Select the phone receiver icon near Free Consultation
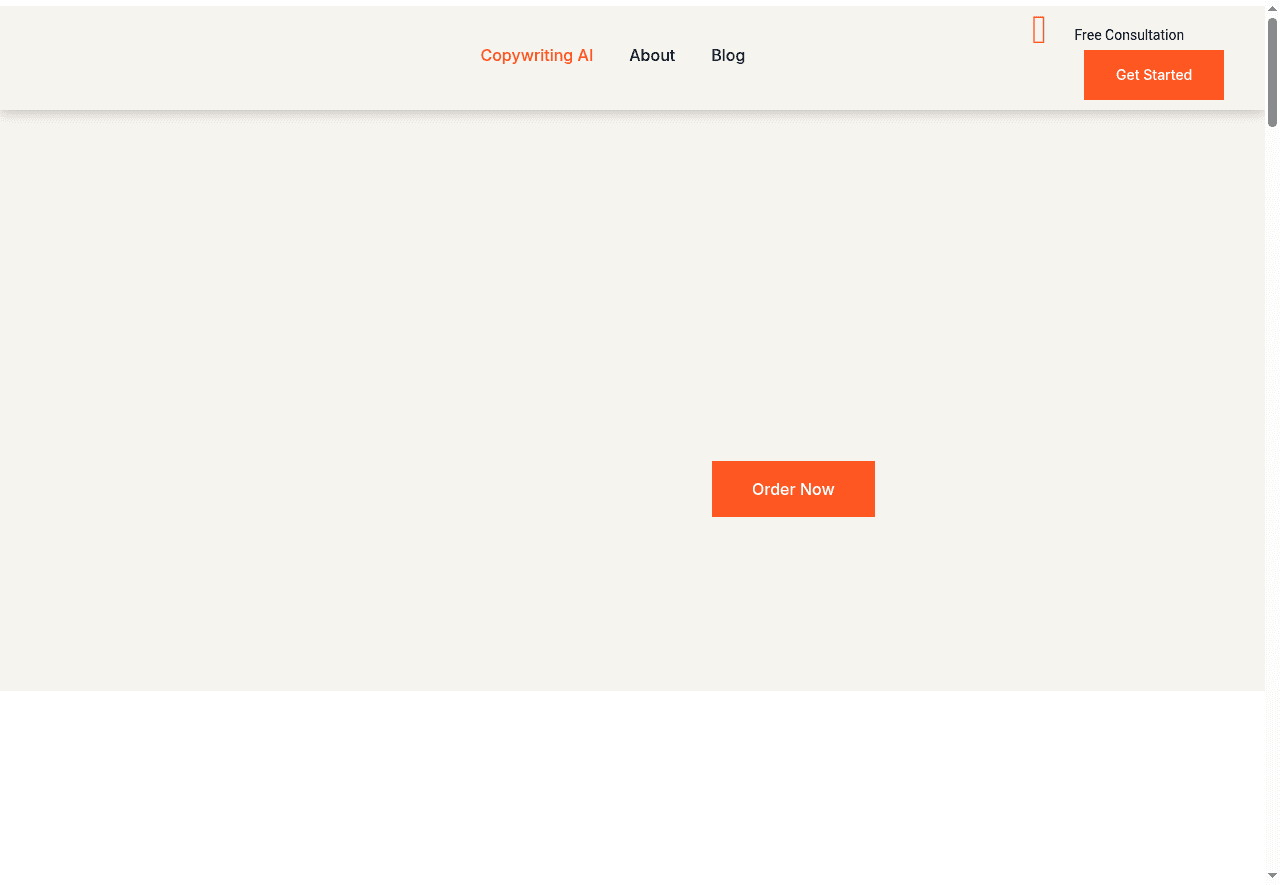Image resolution: width=1280 pixels, height=885 pixels. 1038,30
